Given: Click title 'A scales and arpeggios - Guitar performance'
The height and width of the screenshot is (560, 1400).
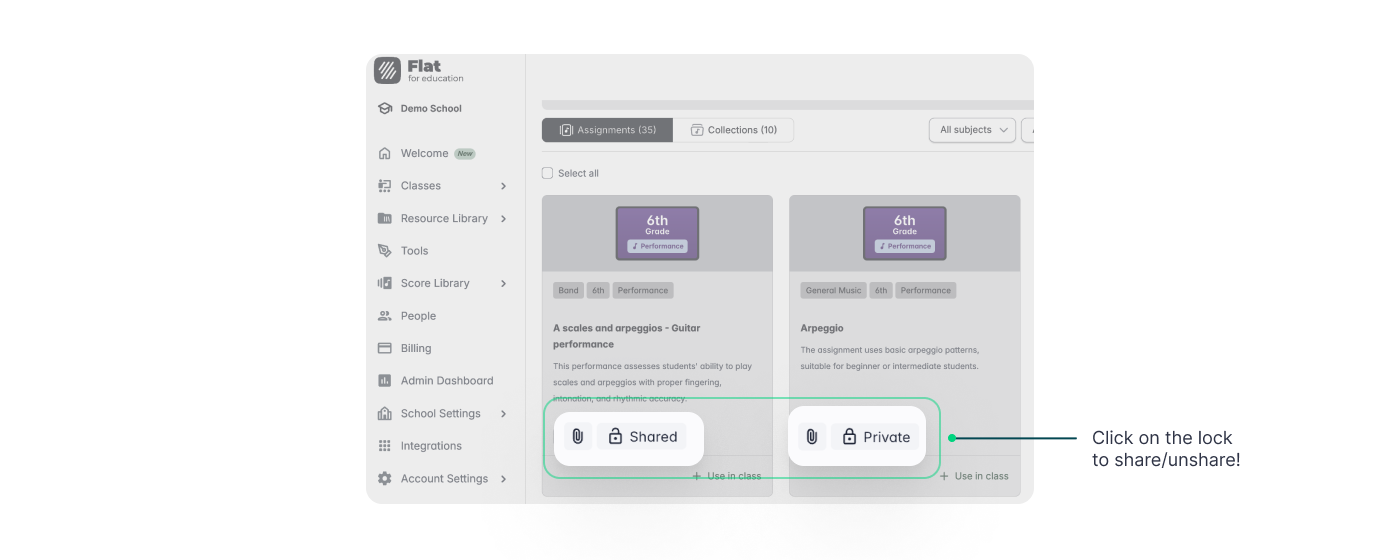Looking at the screenshot, I should point(627,336).
